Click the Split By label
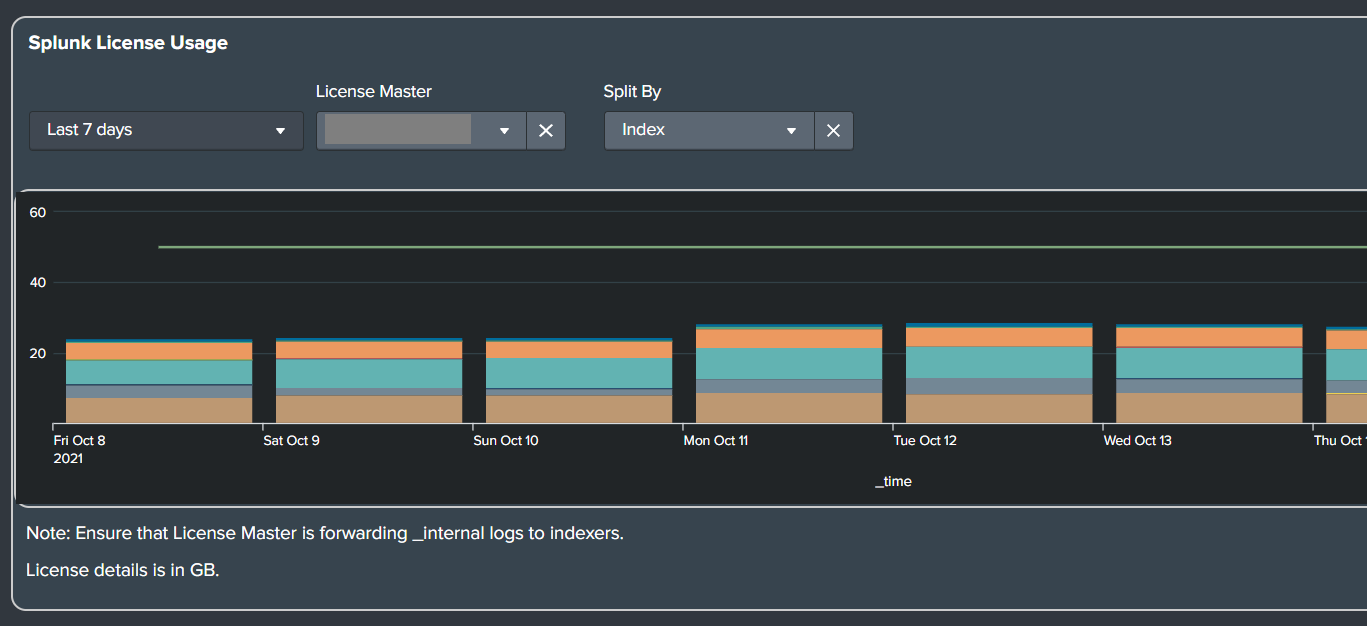 tap(632, 91)
